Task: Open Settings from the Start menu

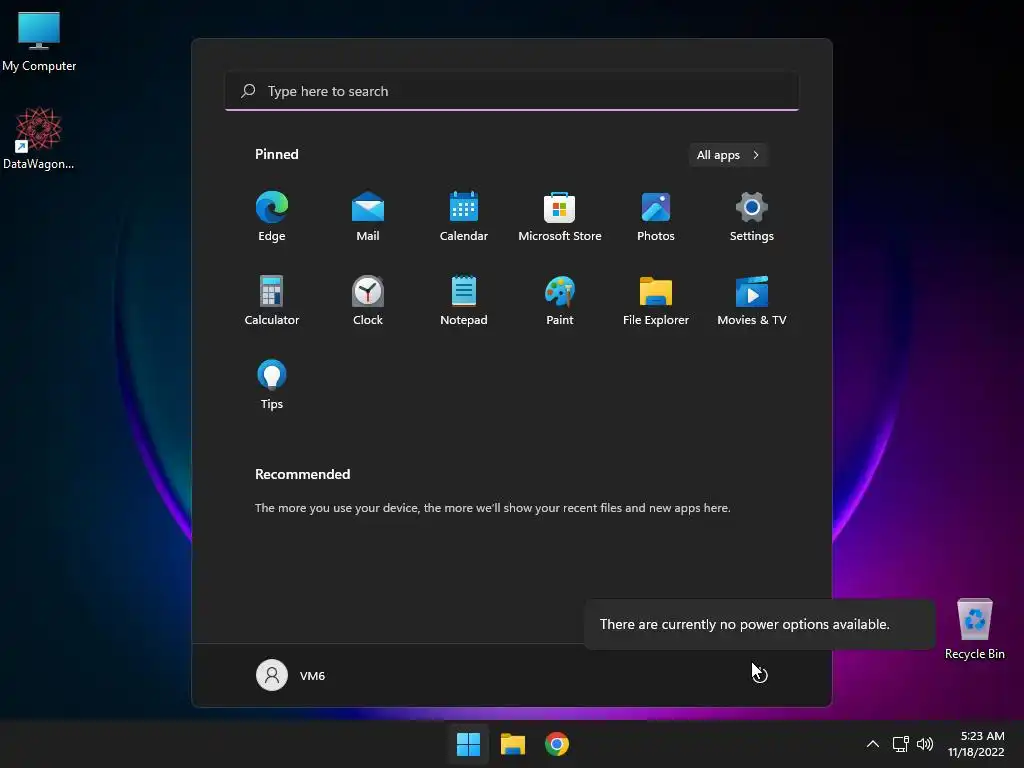Action: coord(752,217)
